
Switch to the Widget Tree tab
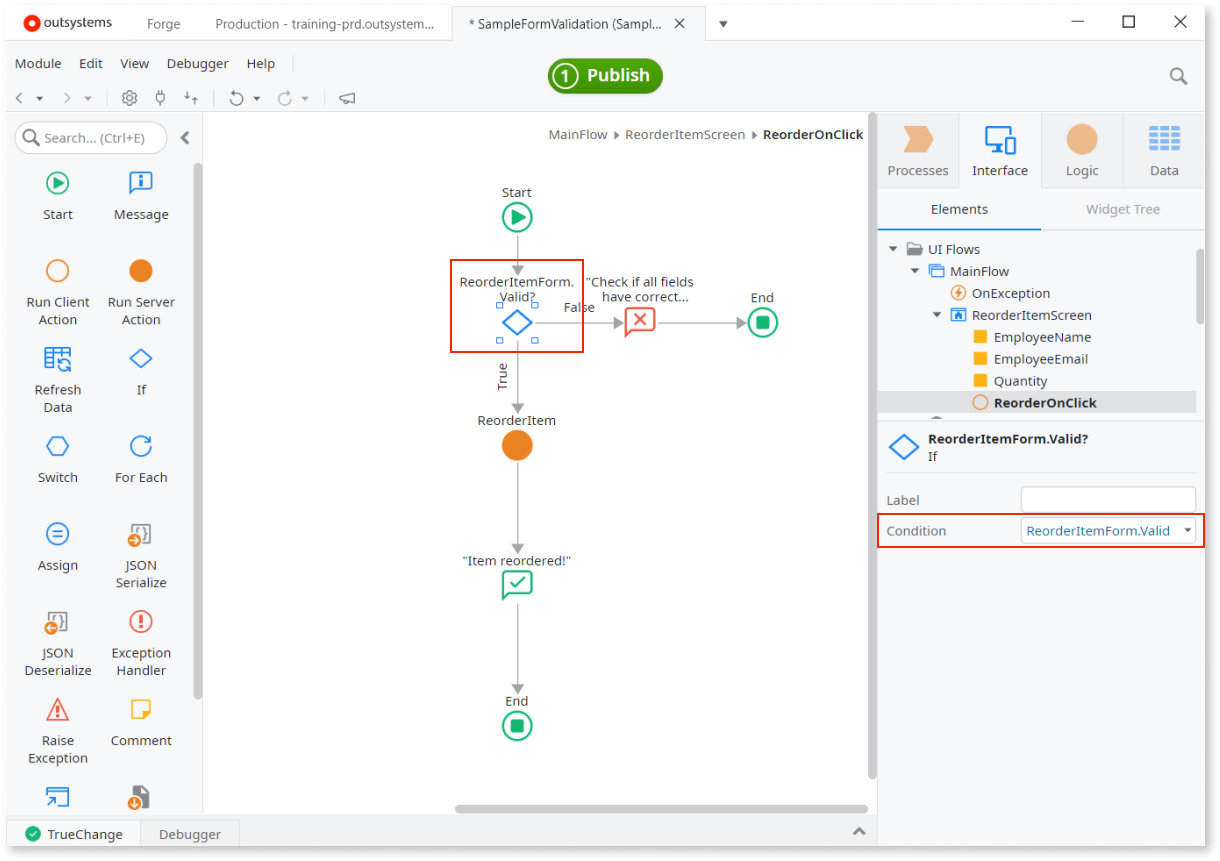[1123, 209]
